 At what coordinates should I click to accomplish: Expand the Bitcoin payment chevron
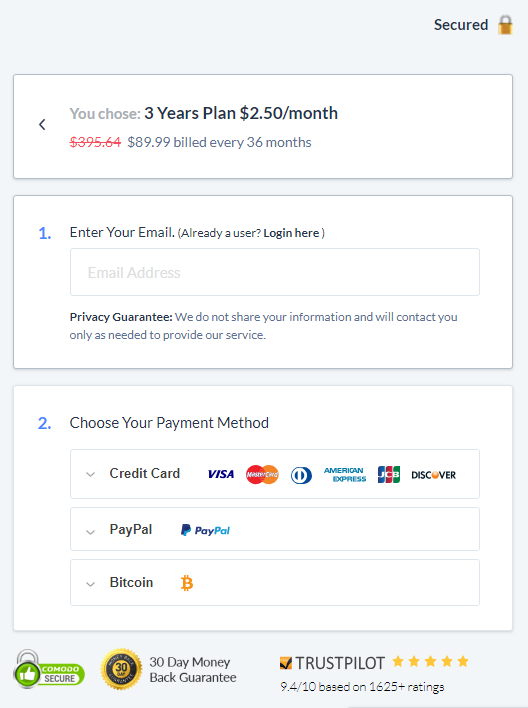point(90,584)
